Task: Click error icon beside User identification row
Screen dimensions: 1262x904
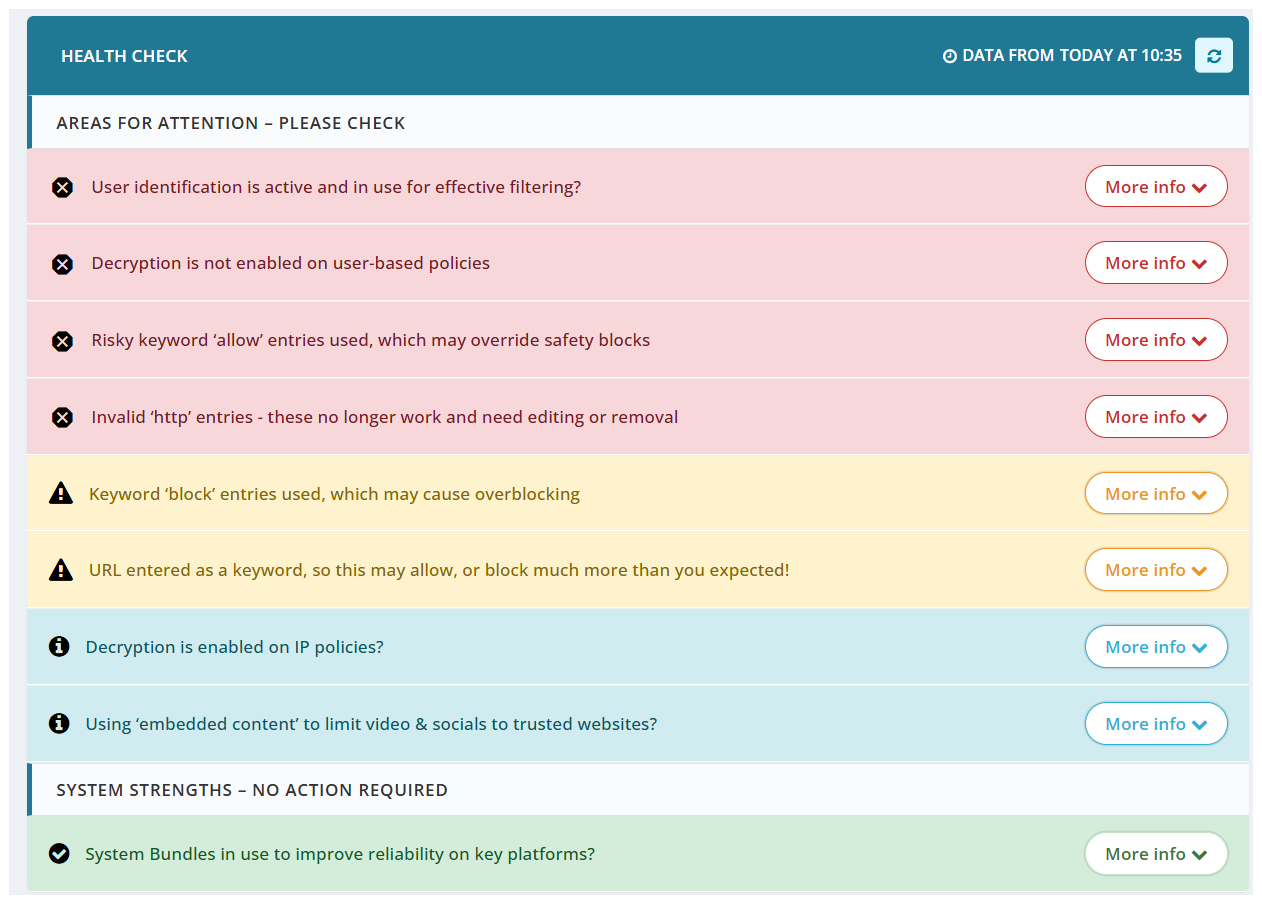Action: point(62,187)
